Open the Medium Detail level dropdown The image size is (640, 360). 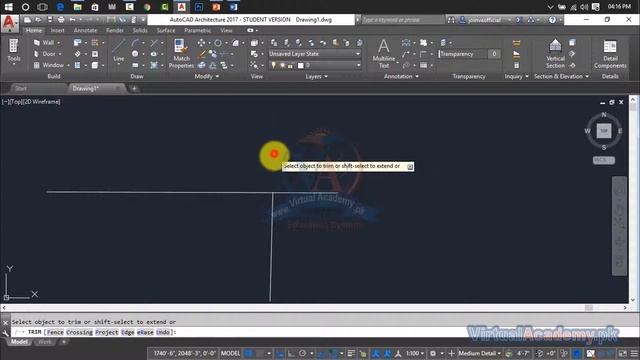479,353
